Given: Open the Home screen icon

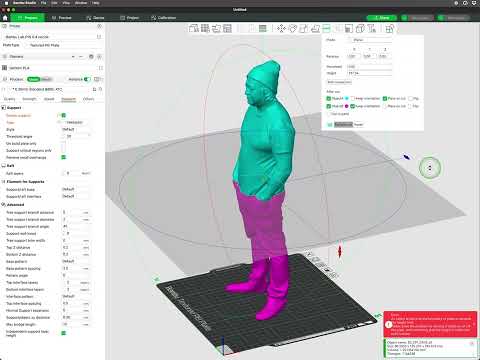Looking at the screenshot, I should point(5,18).
